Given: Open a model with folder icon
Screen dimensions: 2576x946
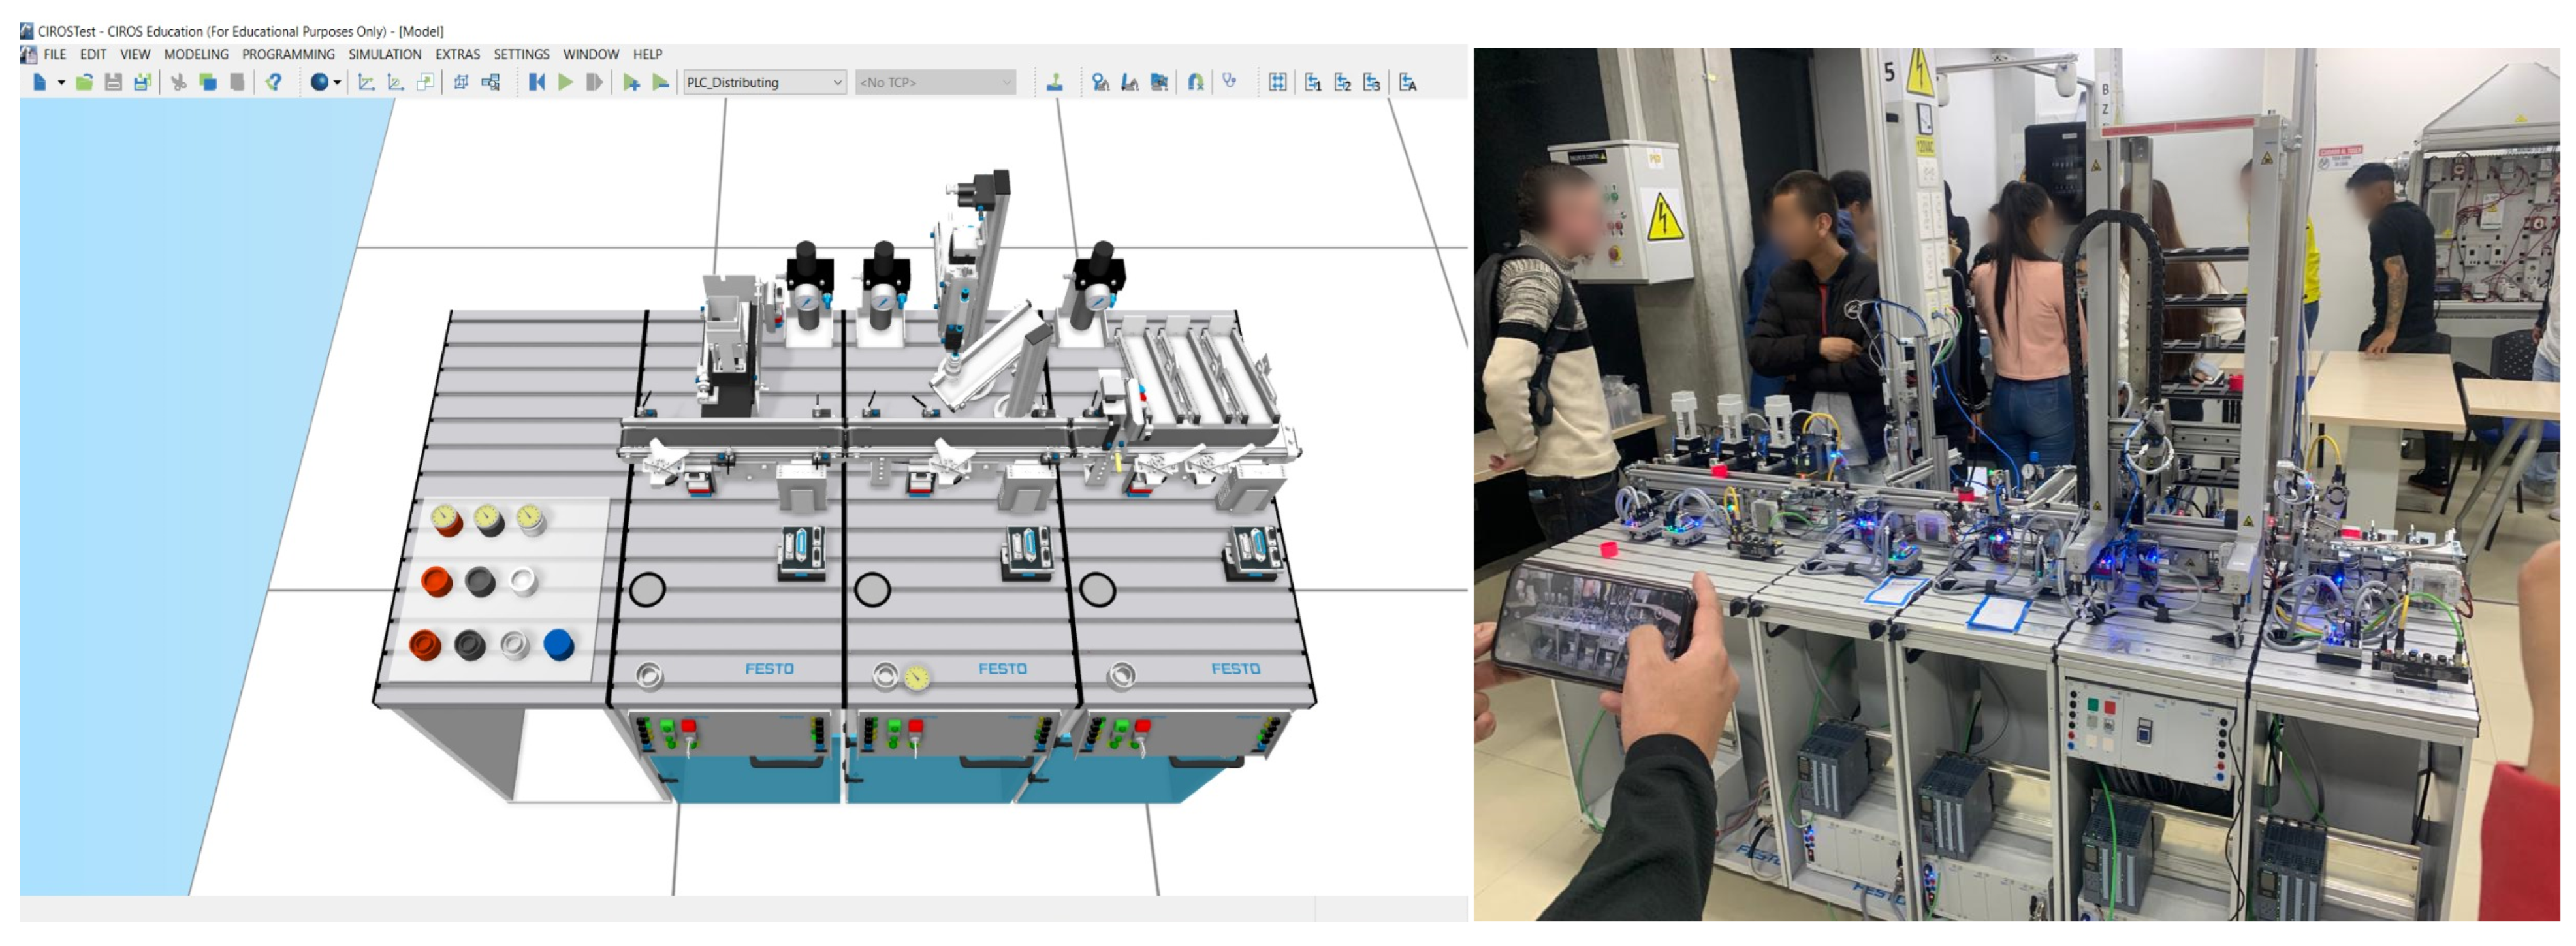Looking at the screenshot, I should (84, 82).
